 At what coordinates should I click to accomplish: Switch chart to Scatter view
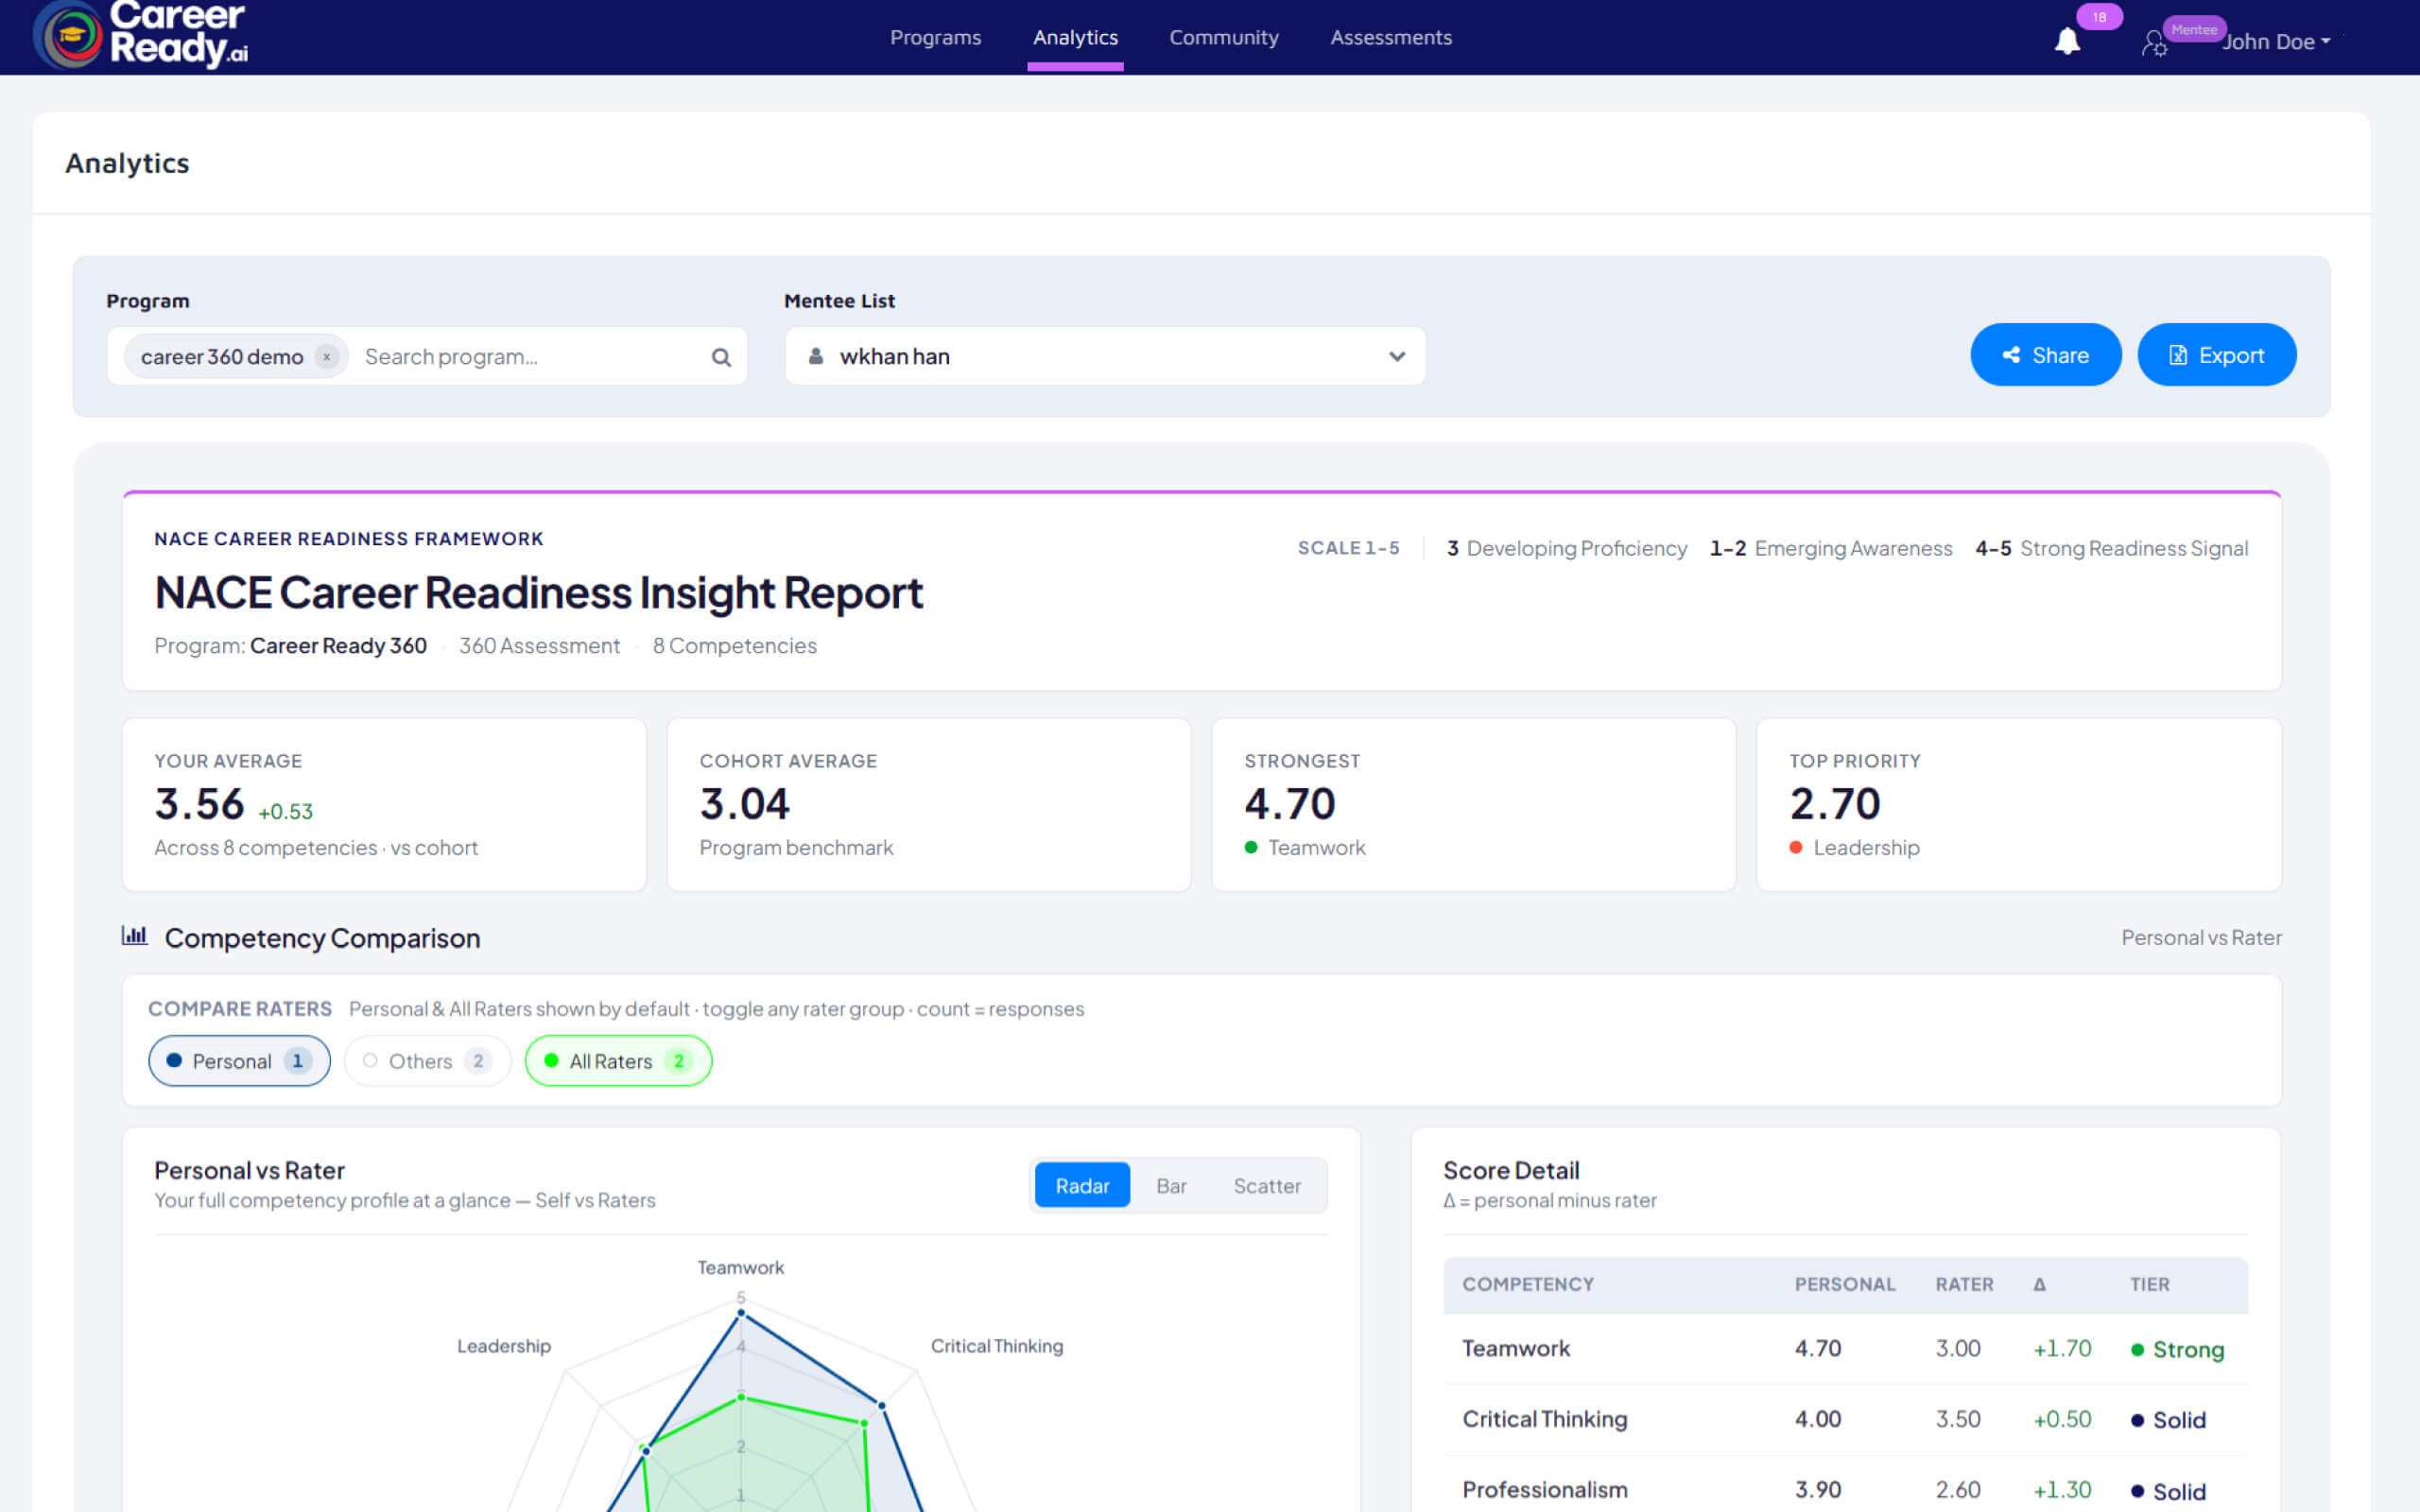pyautogui.click(x=1266, y=1185)
